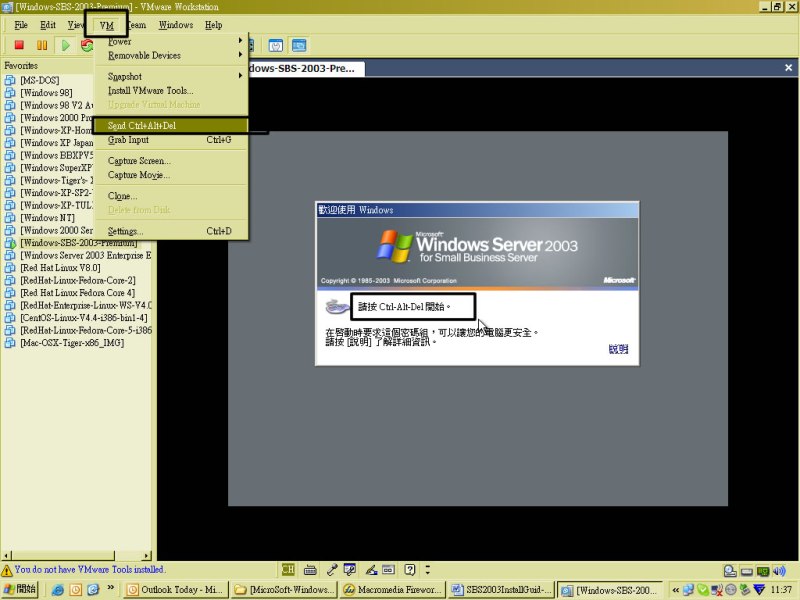Click the Mac-OSX-Tiger-x86_IMG VM icon

pyautogui.click(x=10, y=343)
